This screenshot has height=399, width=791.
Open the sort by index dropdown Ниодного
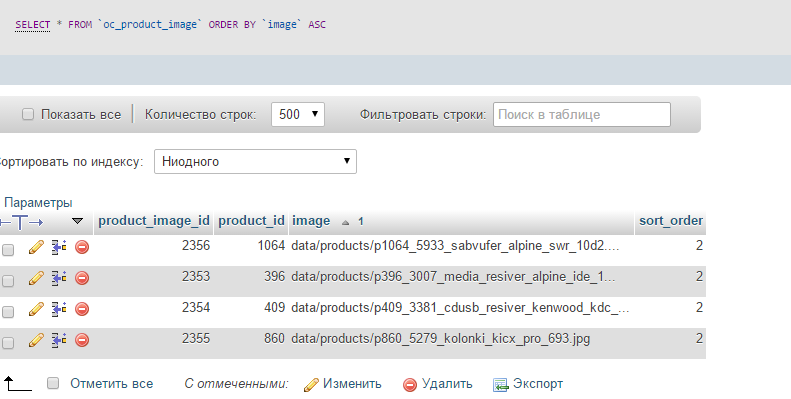255,161
